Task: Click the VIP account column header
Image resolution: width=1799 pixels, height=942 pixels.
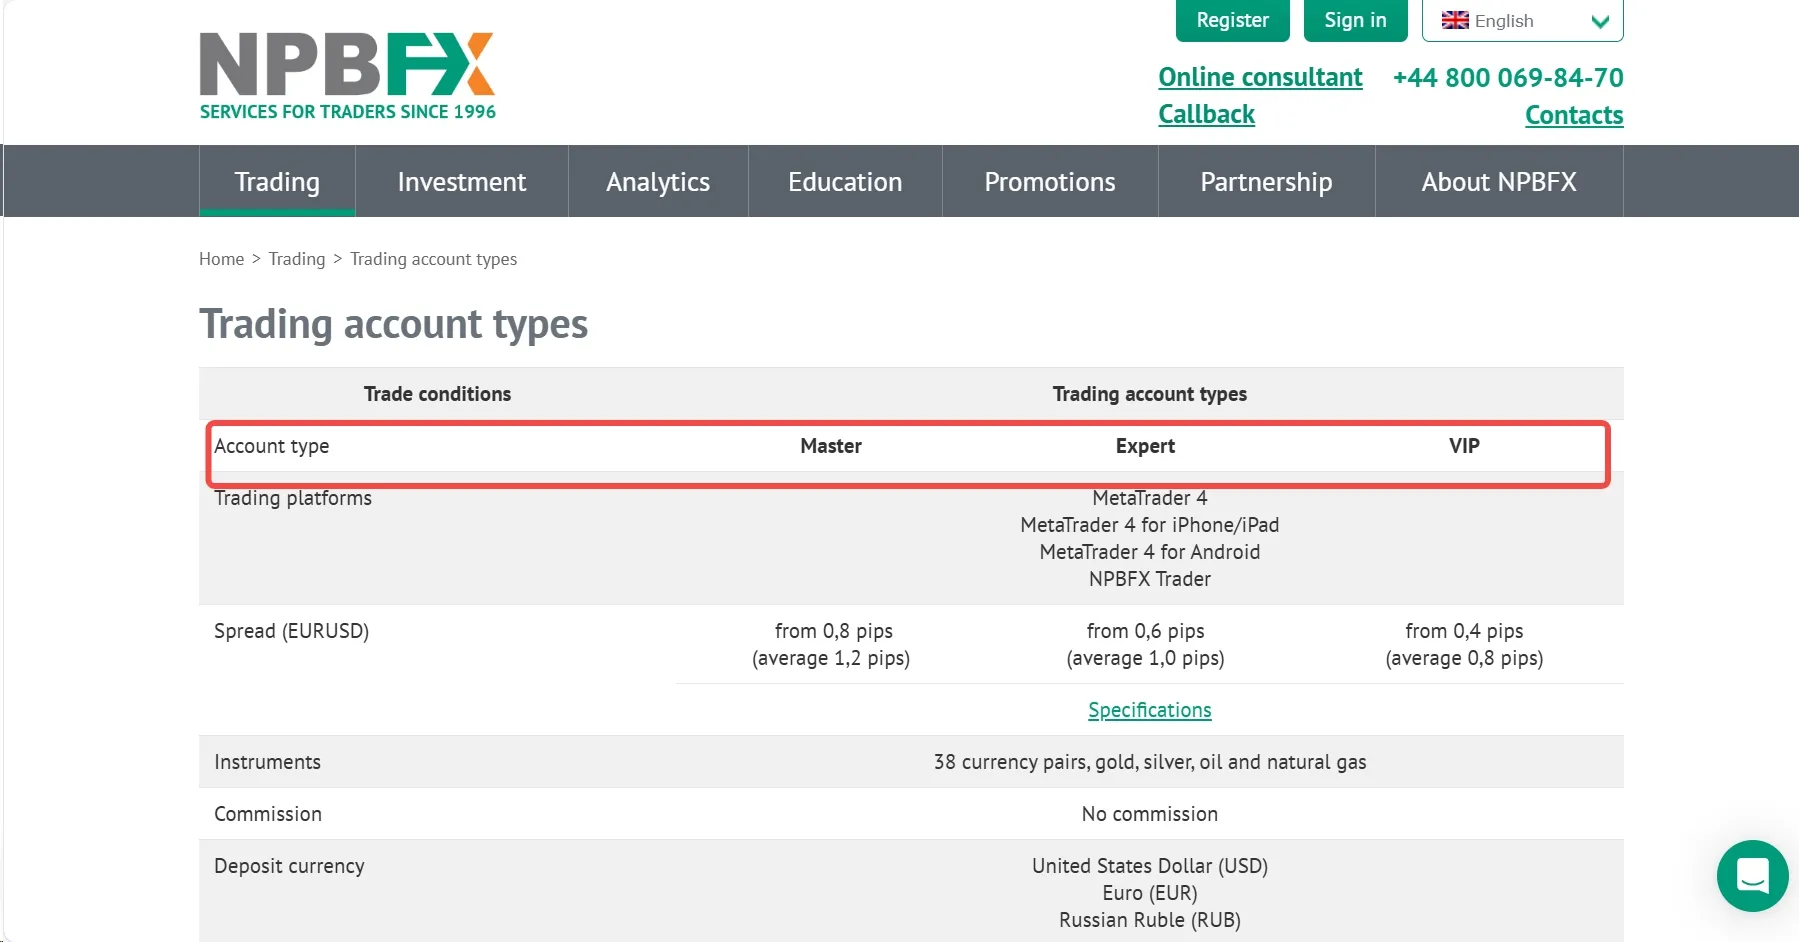Action: point(1464,446)
